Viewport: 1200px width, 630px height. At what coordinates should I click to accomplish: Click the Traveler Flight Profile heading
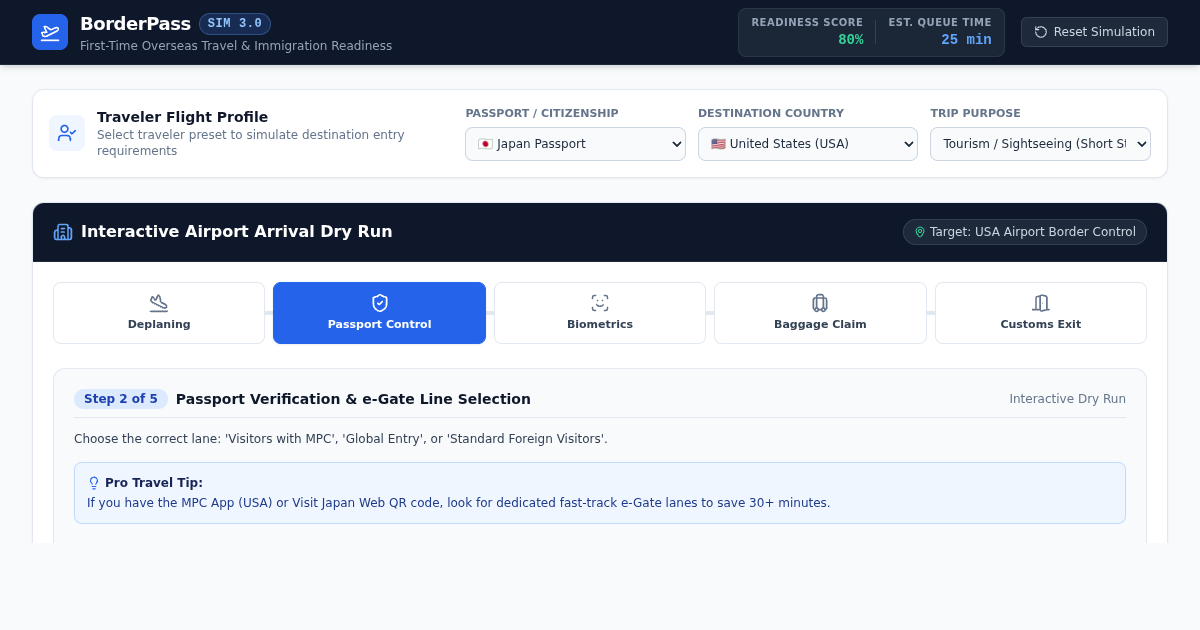tap(182, 117)
